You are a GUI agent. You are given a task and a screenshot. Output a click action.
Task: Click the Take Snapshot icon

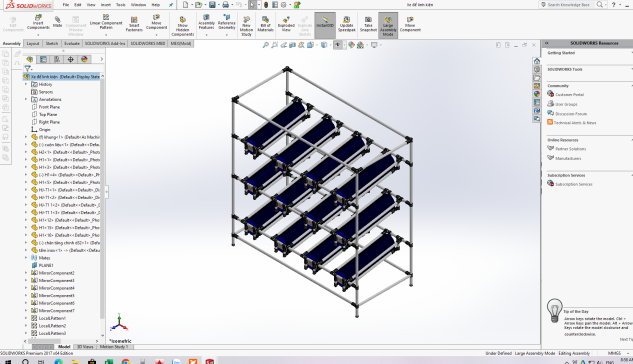click(368, 24)
